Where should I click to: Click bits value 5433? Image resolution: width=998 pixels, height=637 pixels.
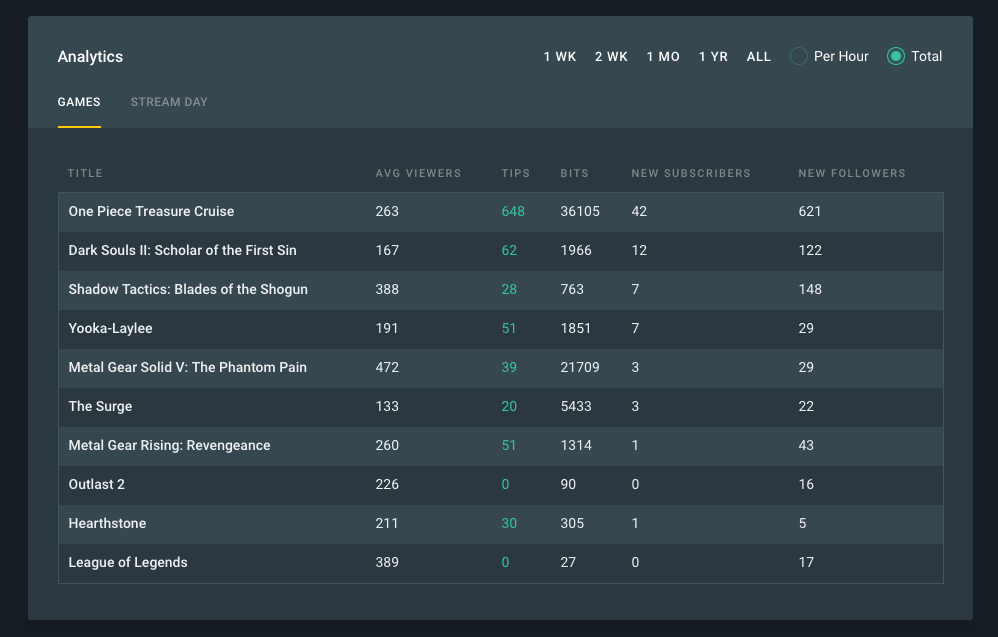(576, 406)
